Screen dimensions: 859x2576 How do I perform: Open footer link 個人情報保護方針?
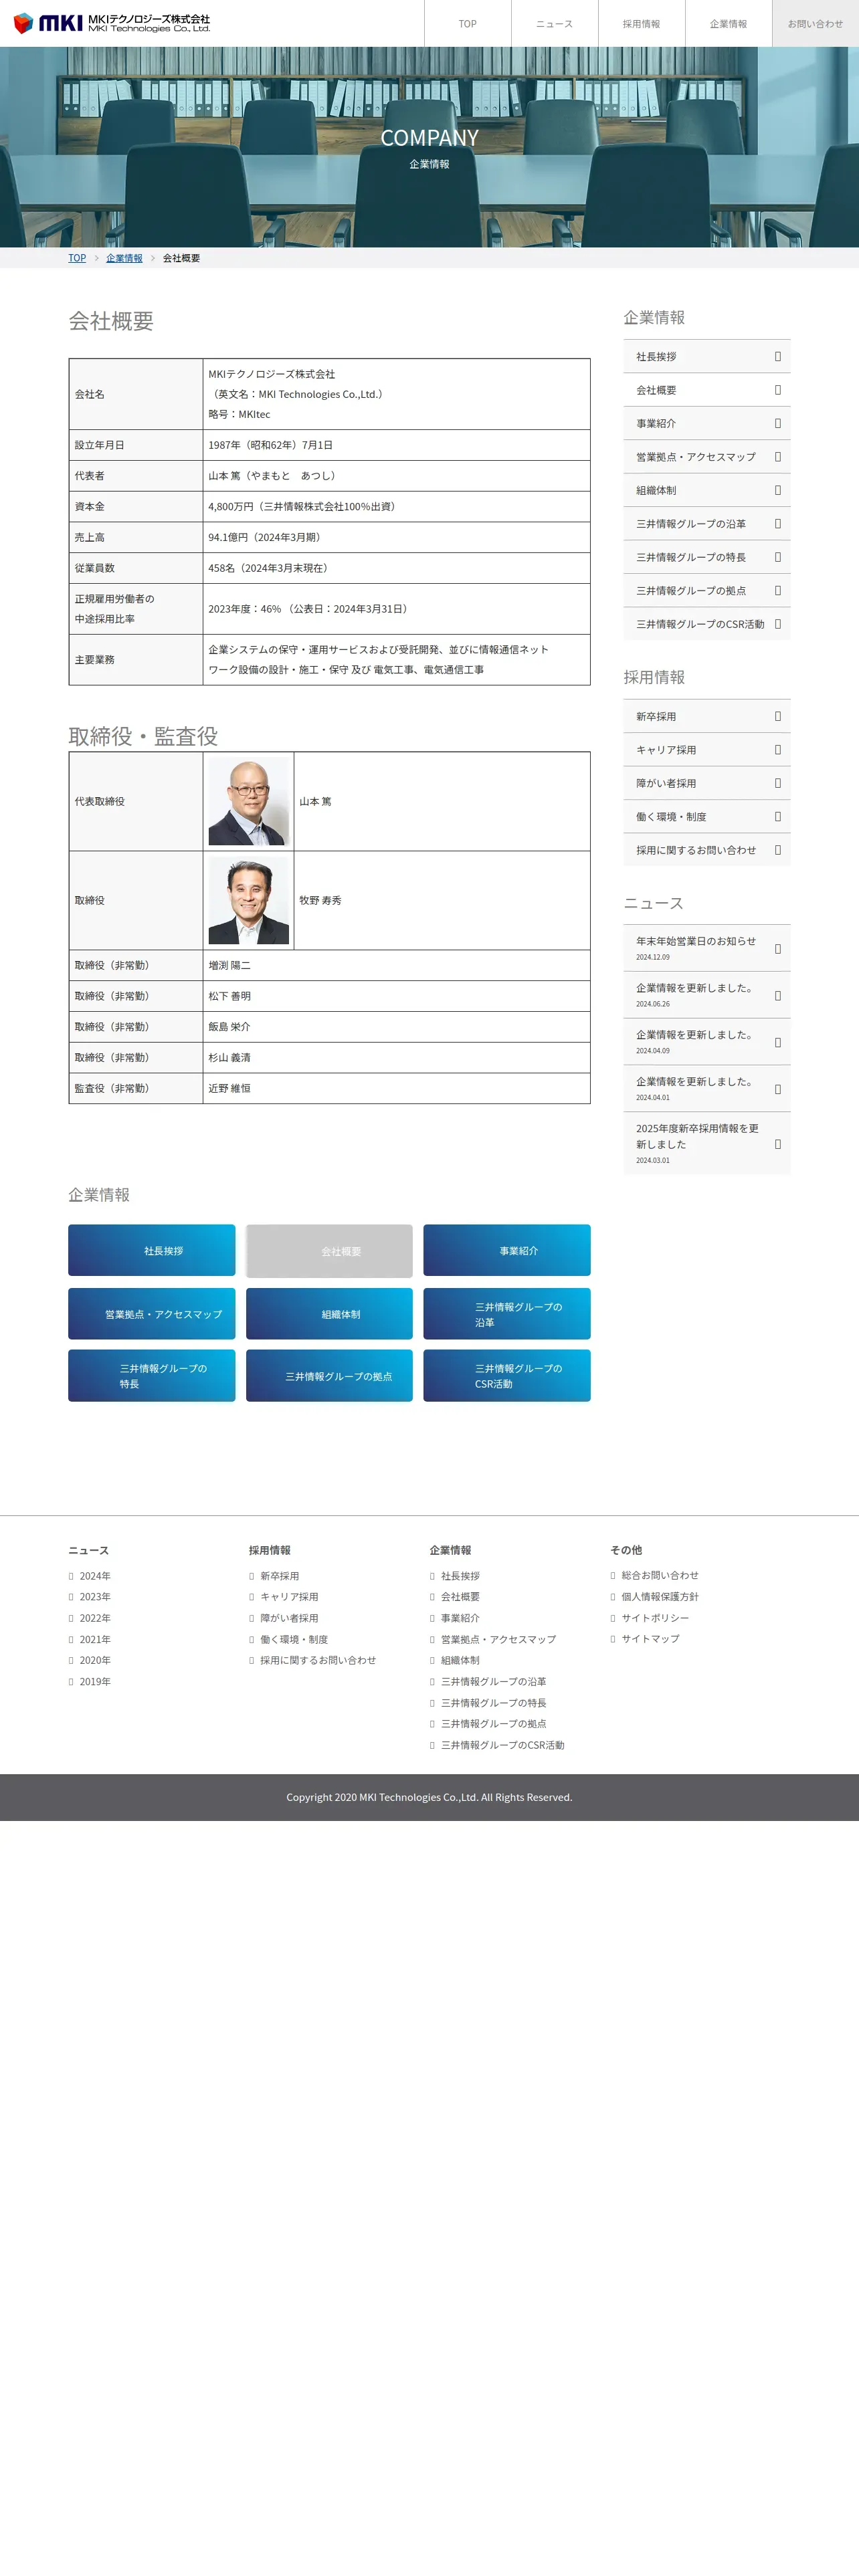[660, 1597]
